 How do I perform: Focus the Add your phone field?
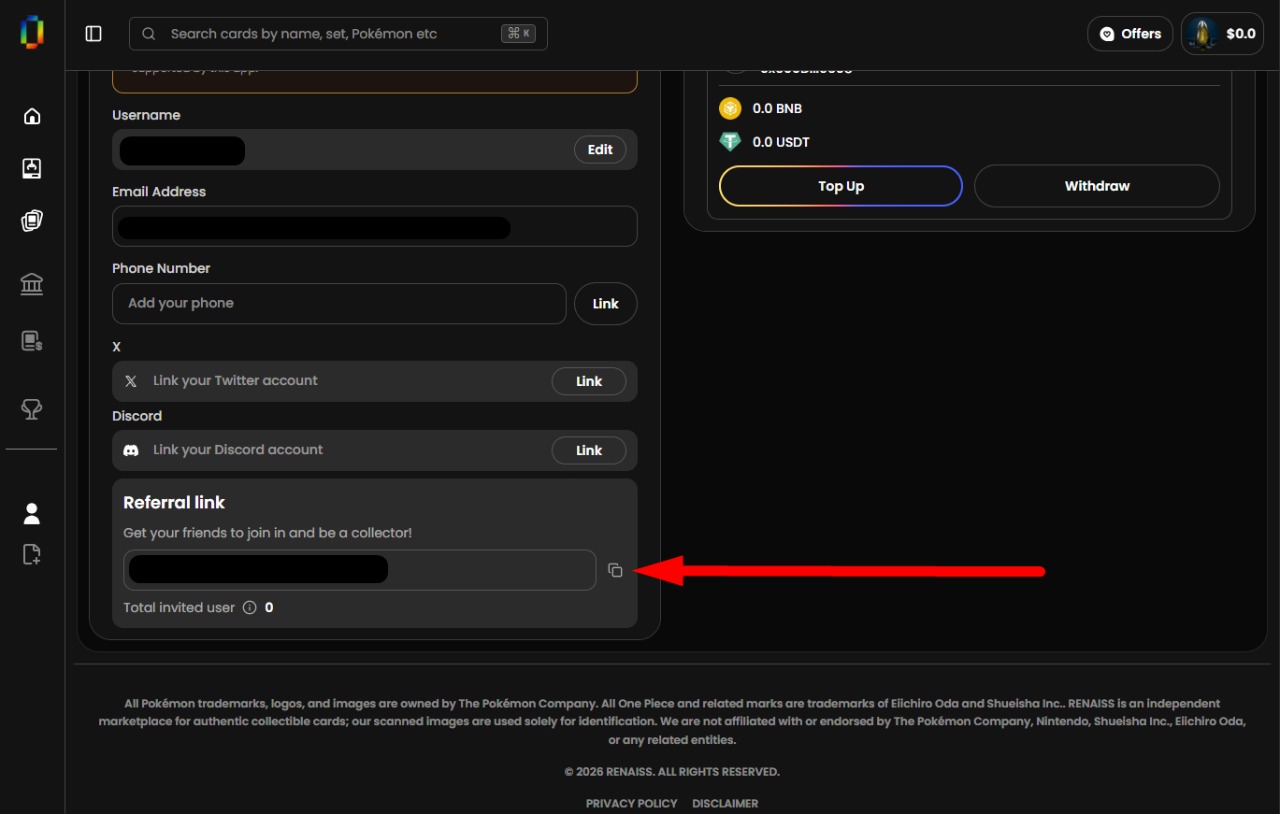coord(339,303)
